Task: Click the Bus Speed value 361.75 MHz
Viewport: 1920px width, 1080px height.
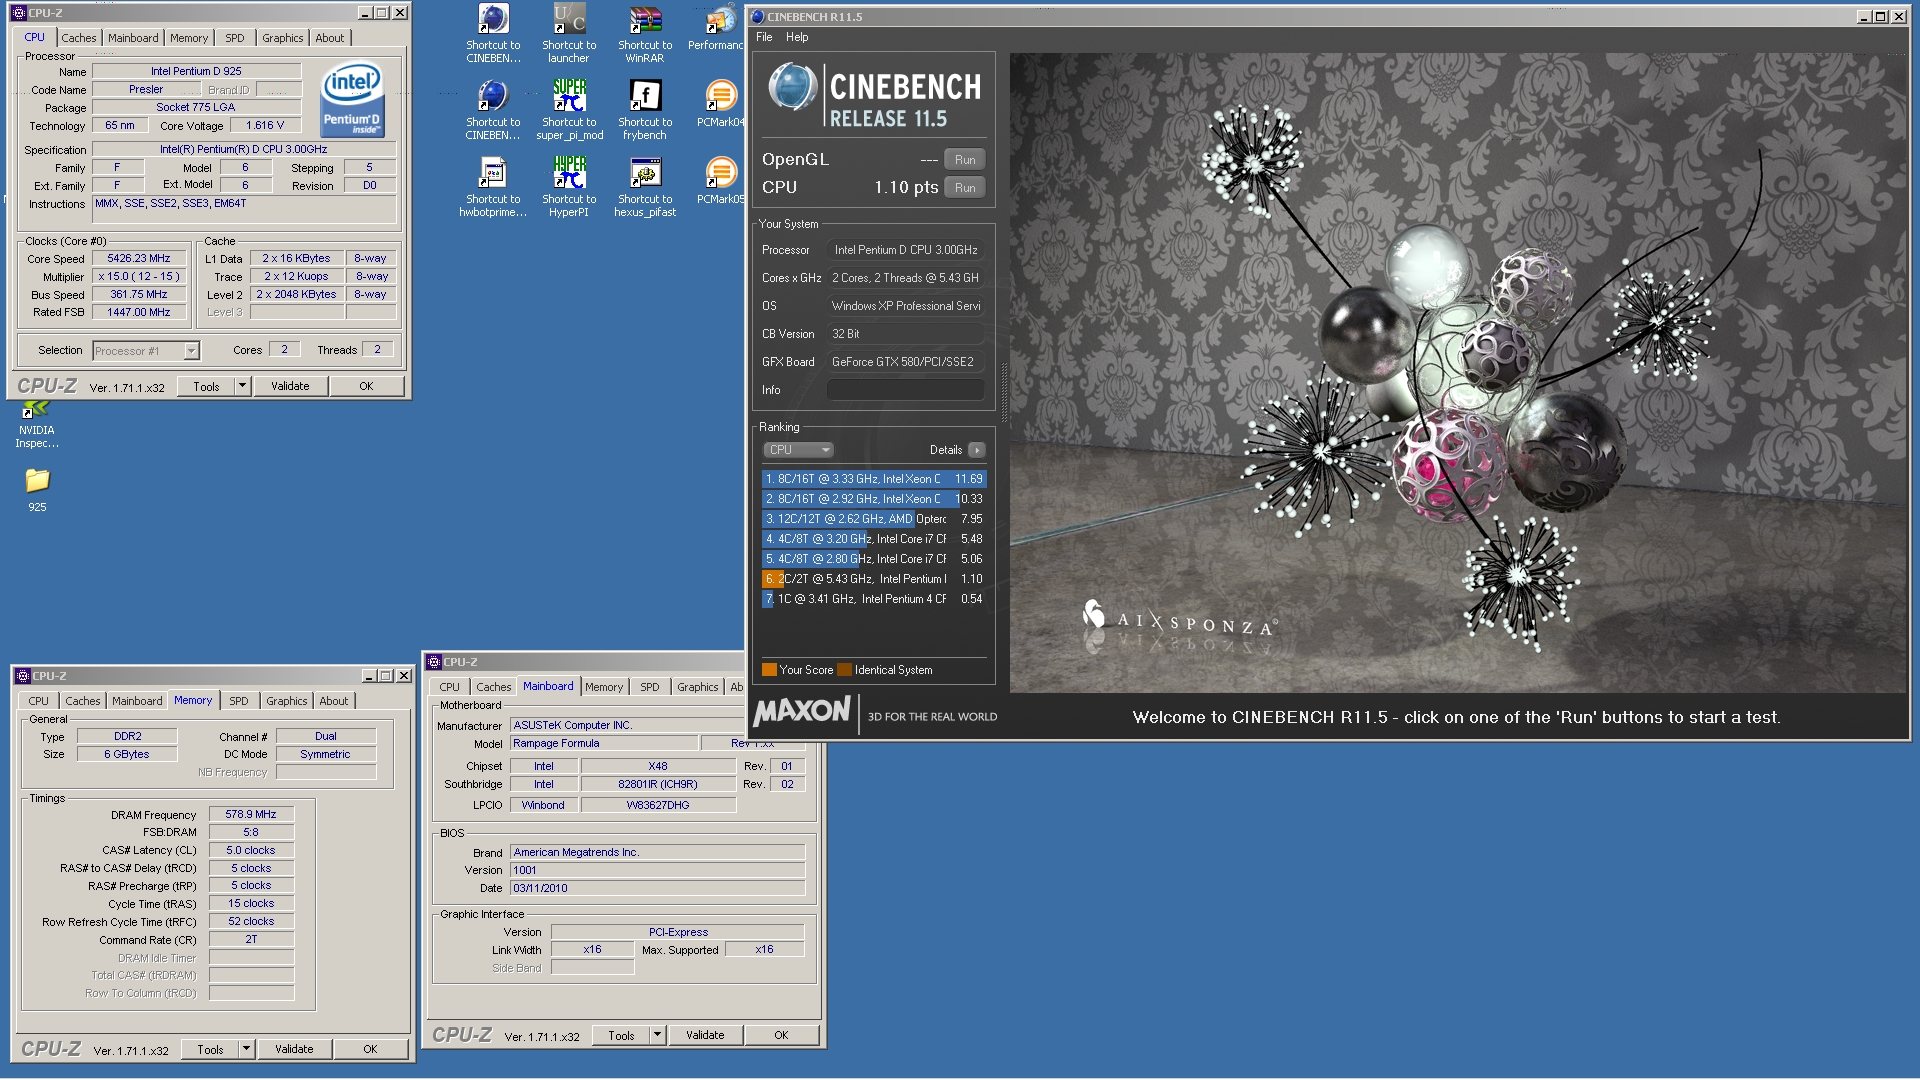Action: [x=139, y=294]
